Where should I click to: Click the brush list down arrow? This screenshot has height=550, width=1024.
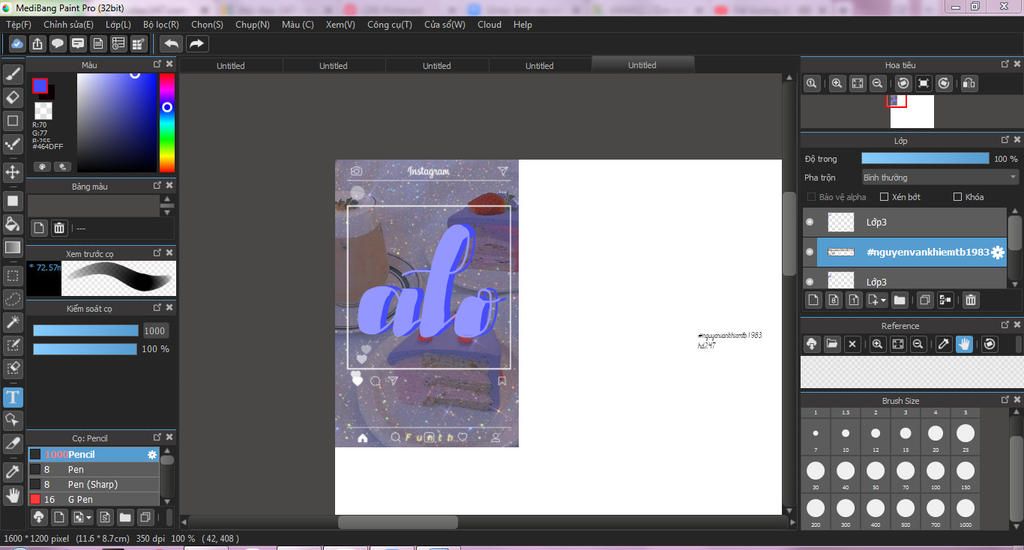[x=167, y=502]
